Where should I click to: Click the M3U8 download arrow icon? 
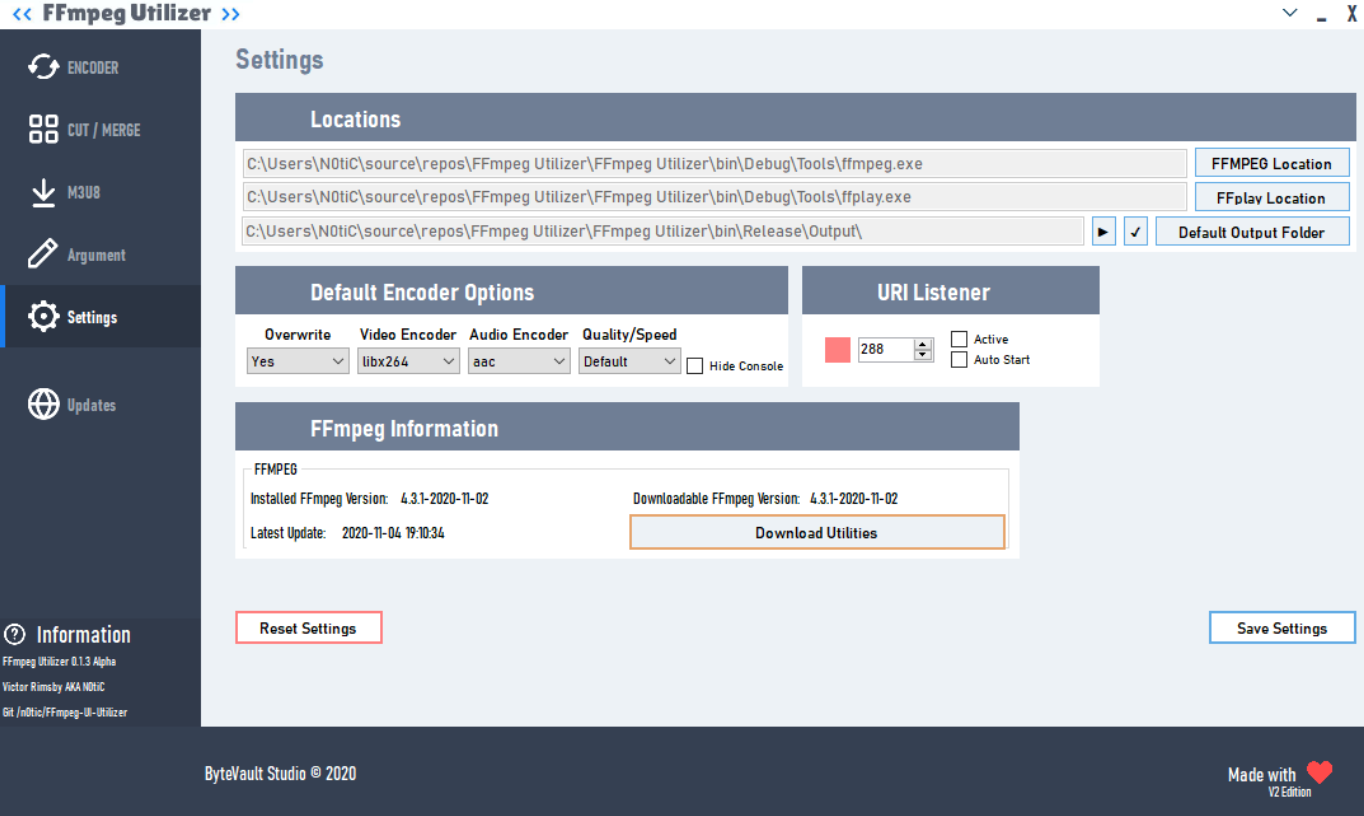(43, 192)
